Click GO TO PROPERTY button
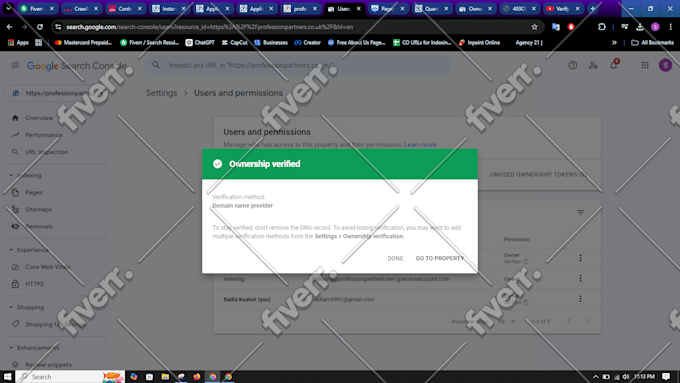Image resolution: width=680 pixels, height=383 pixels. 440,258
